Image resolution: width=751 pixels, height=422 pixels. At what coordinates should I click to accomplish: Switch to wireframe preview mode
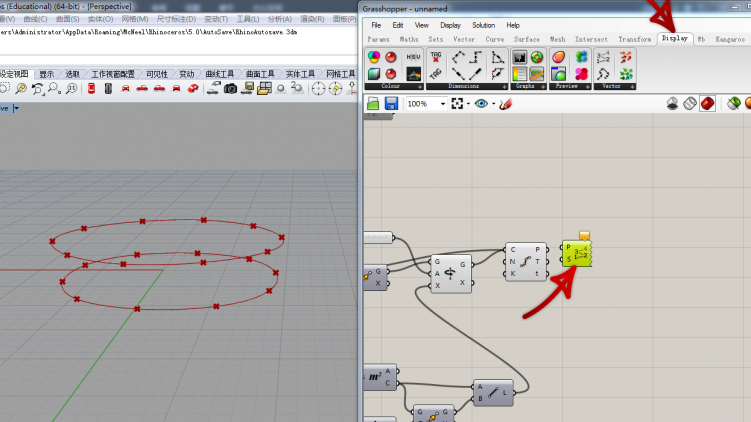[690, 103]
